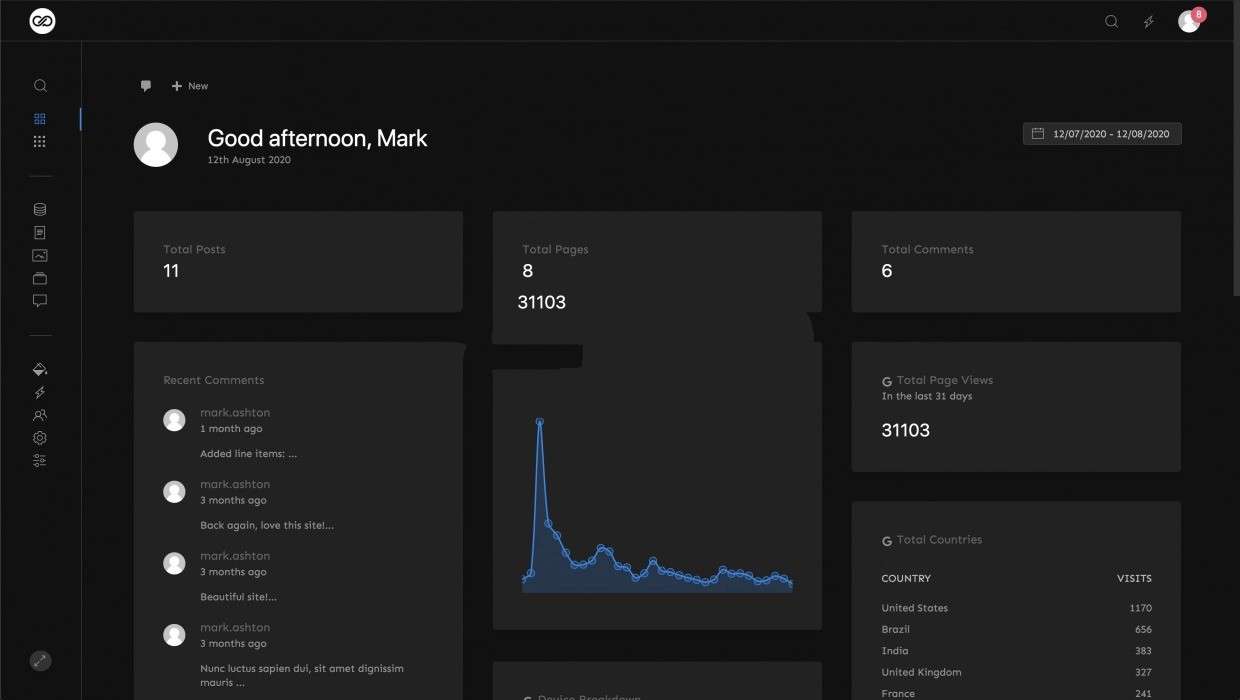Open the image media icon in sidebar
Image resolution: width=1240 pixels, height=700 pixels.
(x=40, y=256)
